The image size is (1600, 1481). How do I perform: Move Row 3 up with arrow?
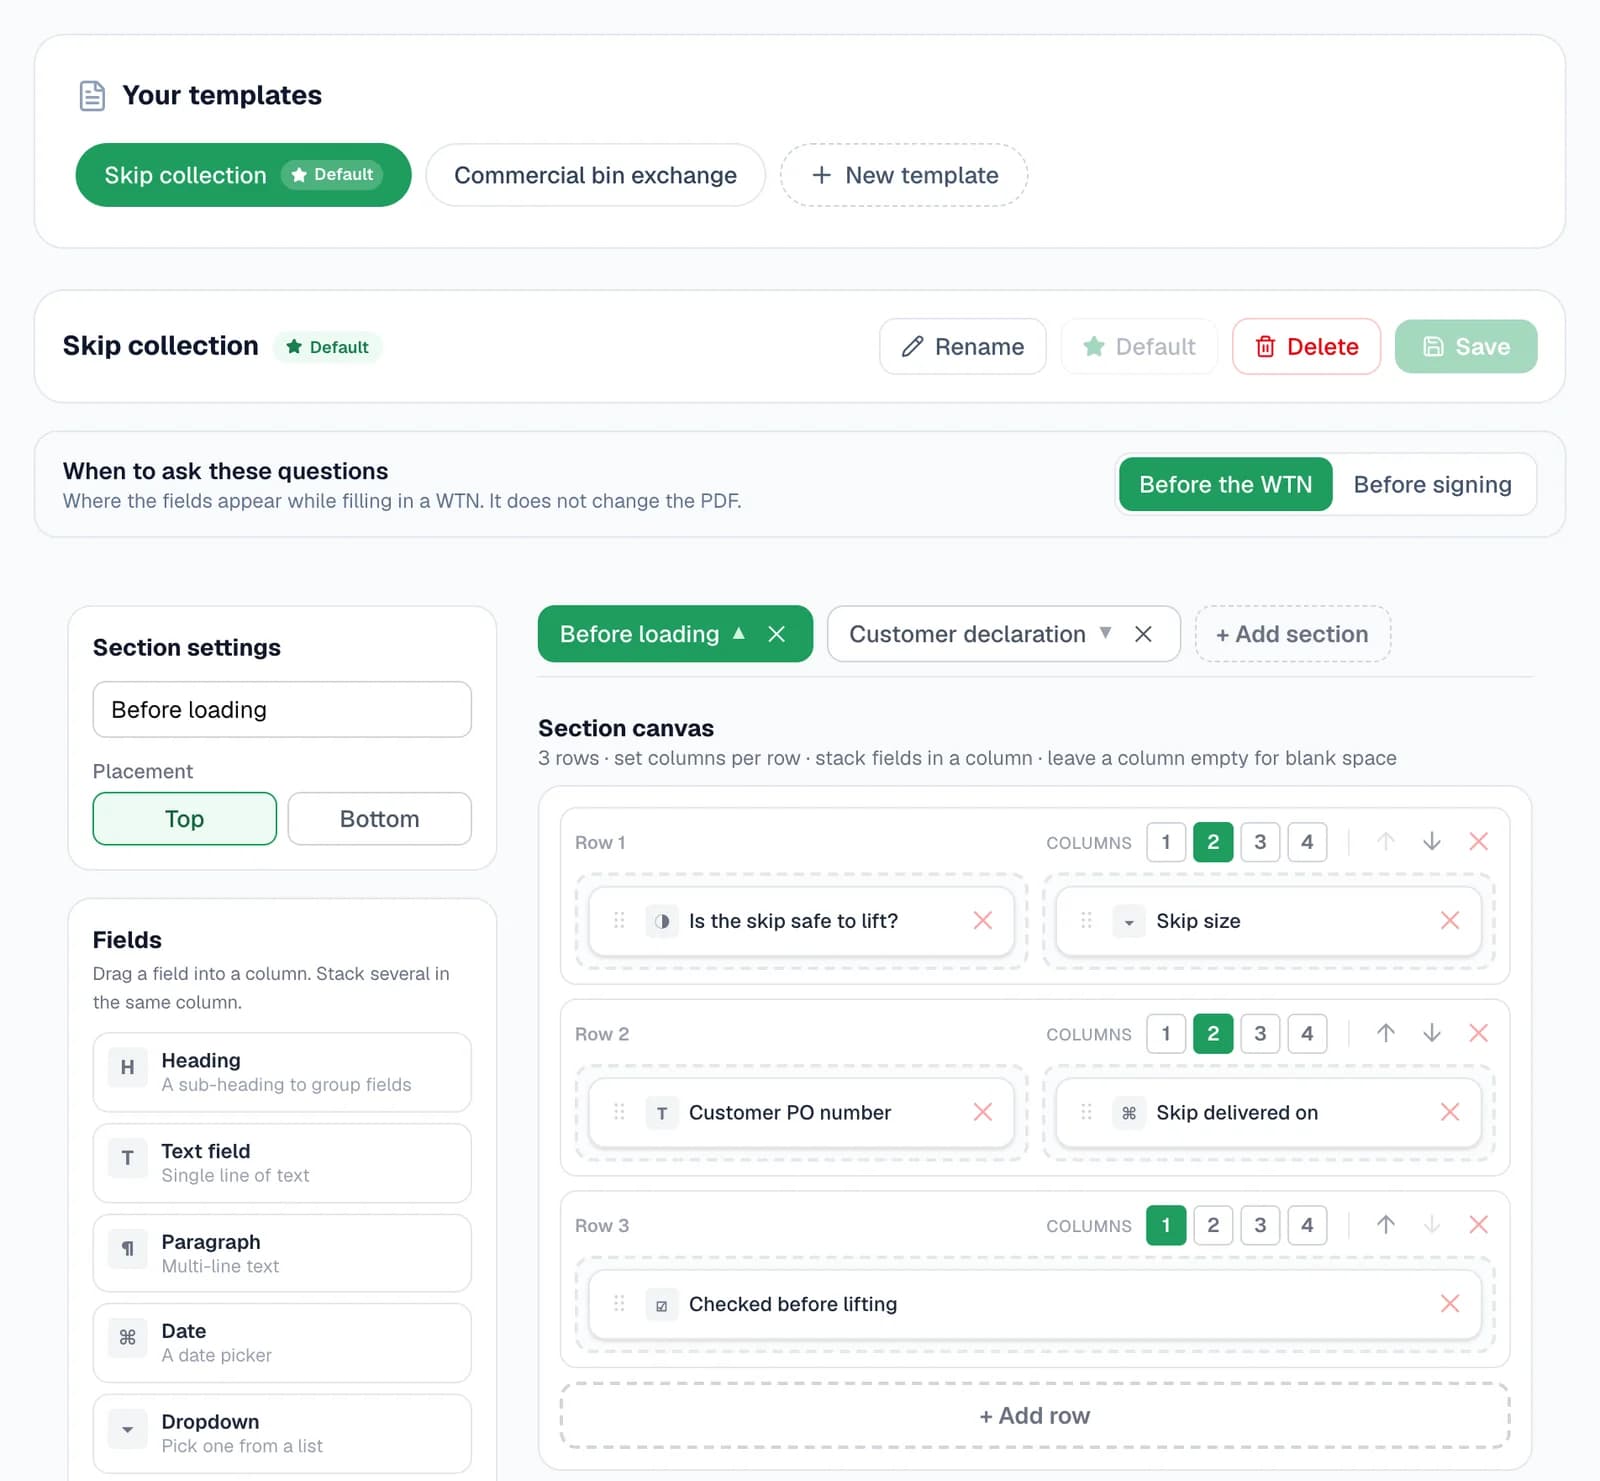click(1385, 1224)
